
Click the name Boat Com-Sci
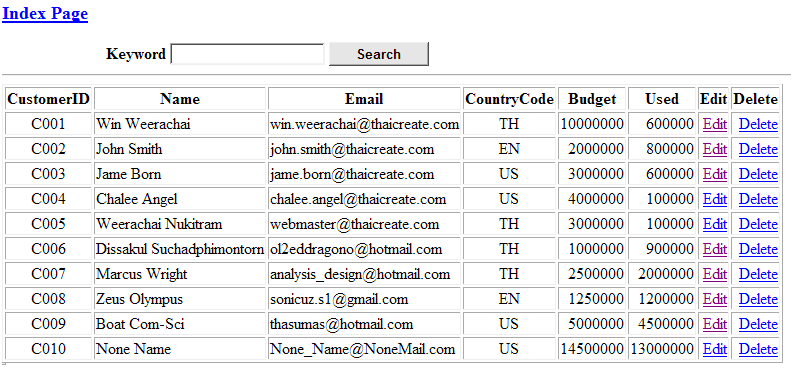pyautogui.click(x=140, y=324)
